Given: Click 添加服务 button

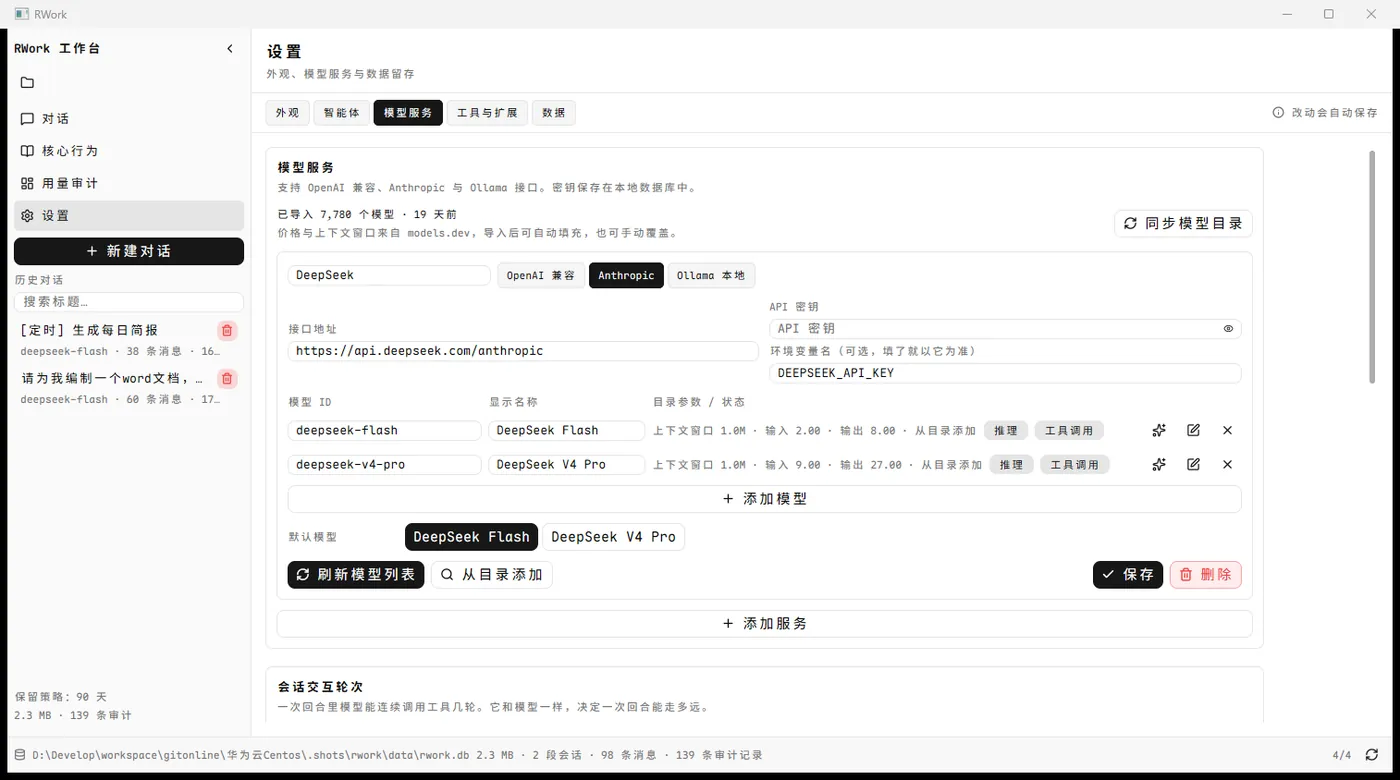Looking at the screenshot, I should (764, 624).
